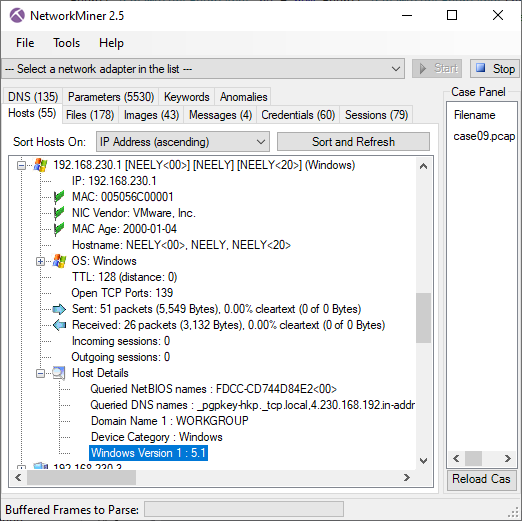Click the host tree scroll up arrow
This screenshot has height=521, width=522.
(x=423, y=166)
